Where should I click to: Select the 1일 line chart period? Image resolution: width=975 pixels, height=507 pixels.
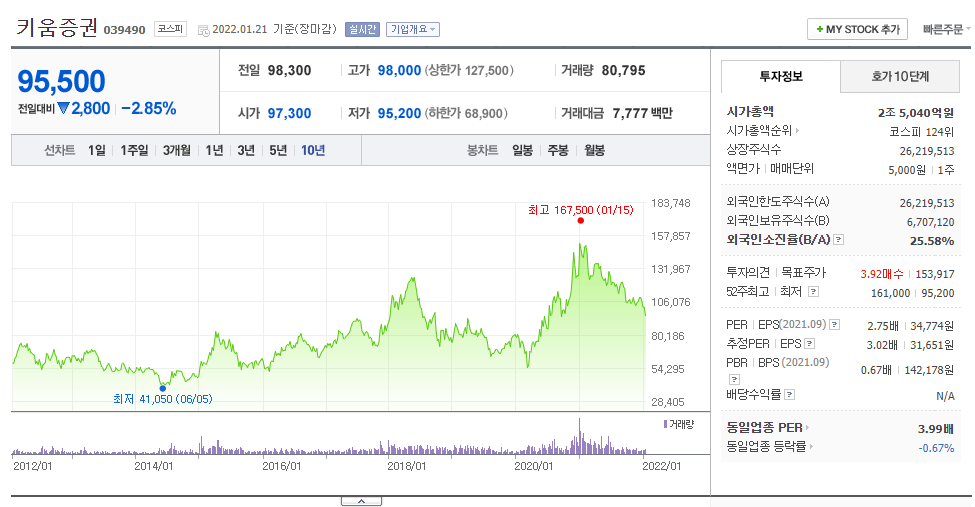(x=96, y=150)
